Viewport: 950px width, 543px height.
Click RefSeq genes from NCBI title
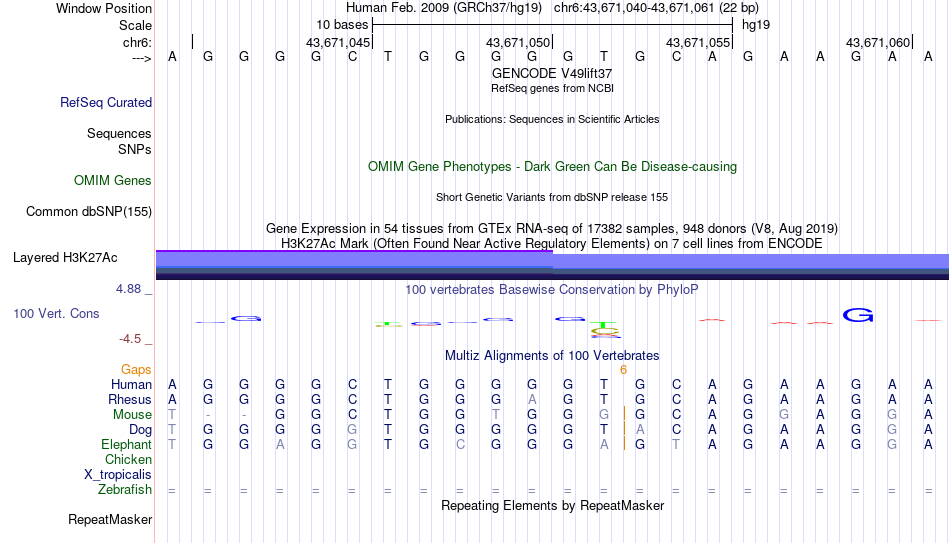[x=552, y=88]
